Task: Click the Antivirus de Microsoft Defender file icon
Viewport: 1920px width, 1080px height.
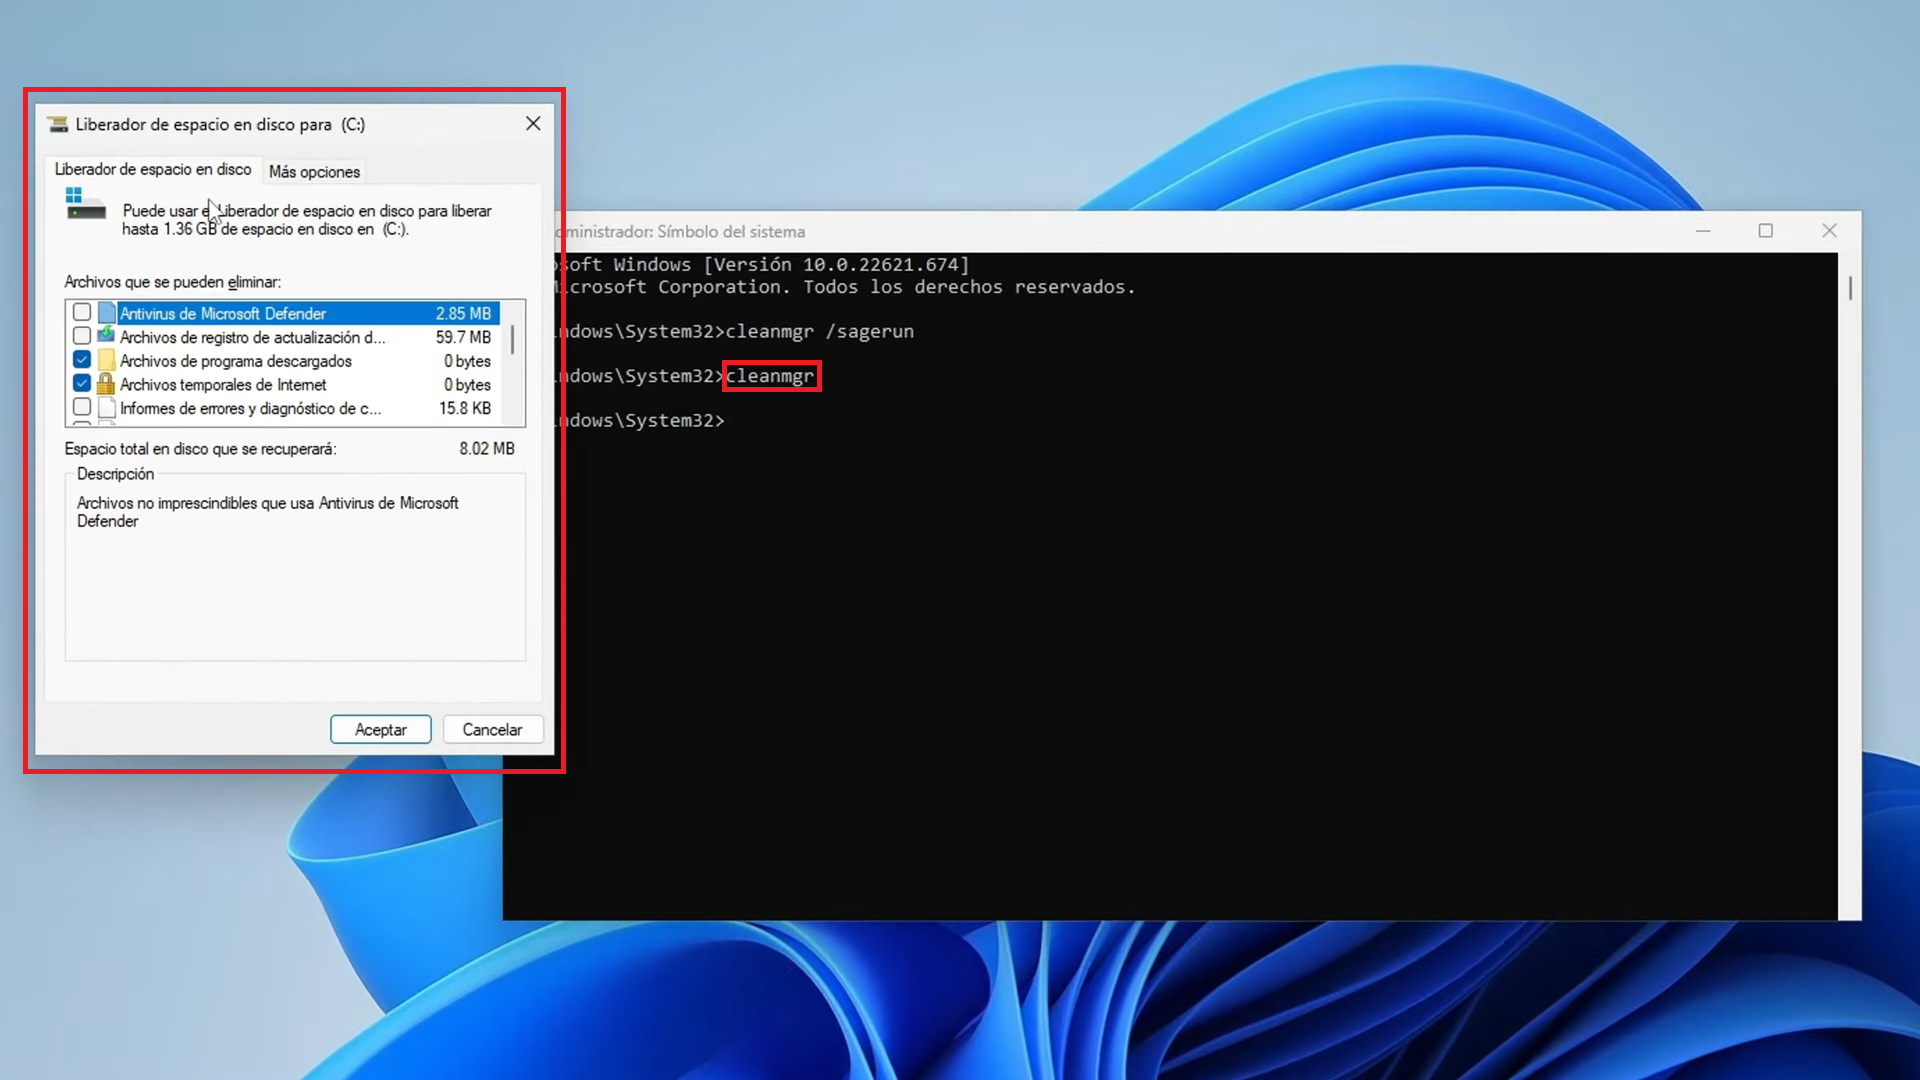Action: point(107,313)
